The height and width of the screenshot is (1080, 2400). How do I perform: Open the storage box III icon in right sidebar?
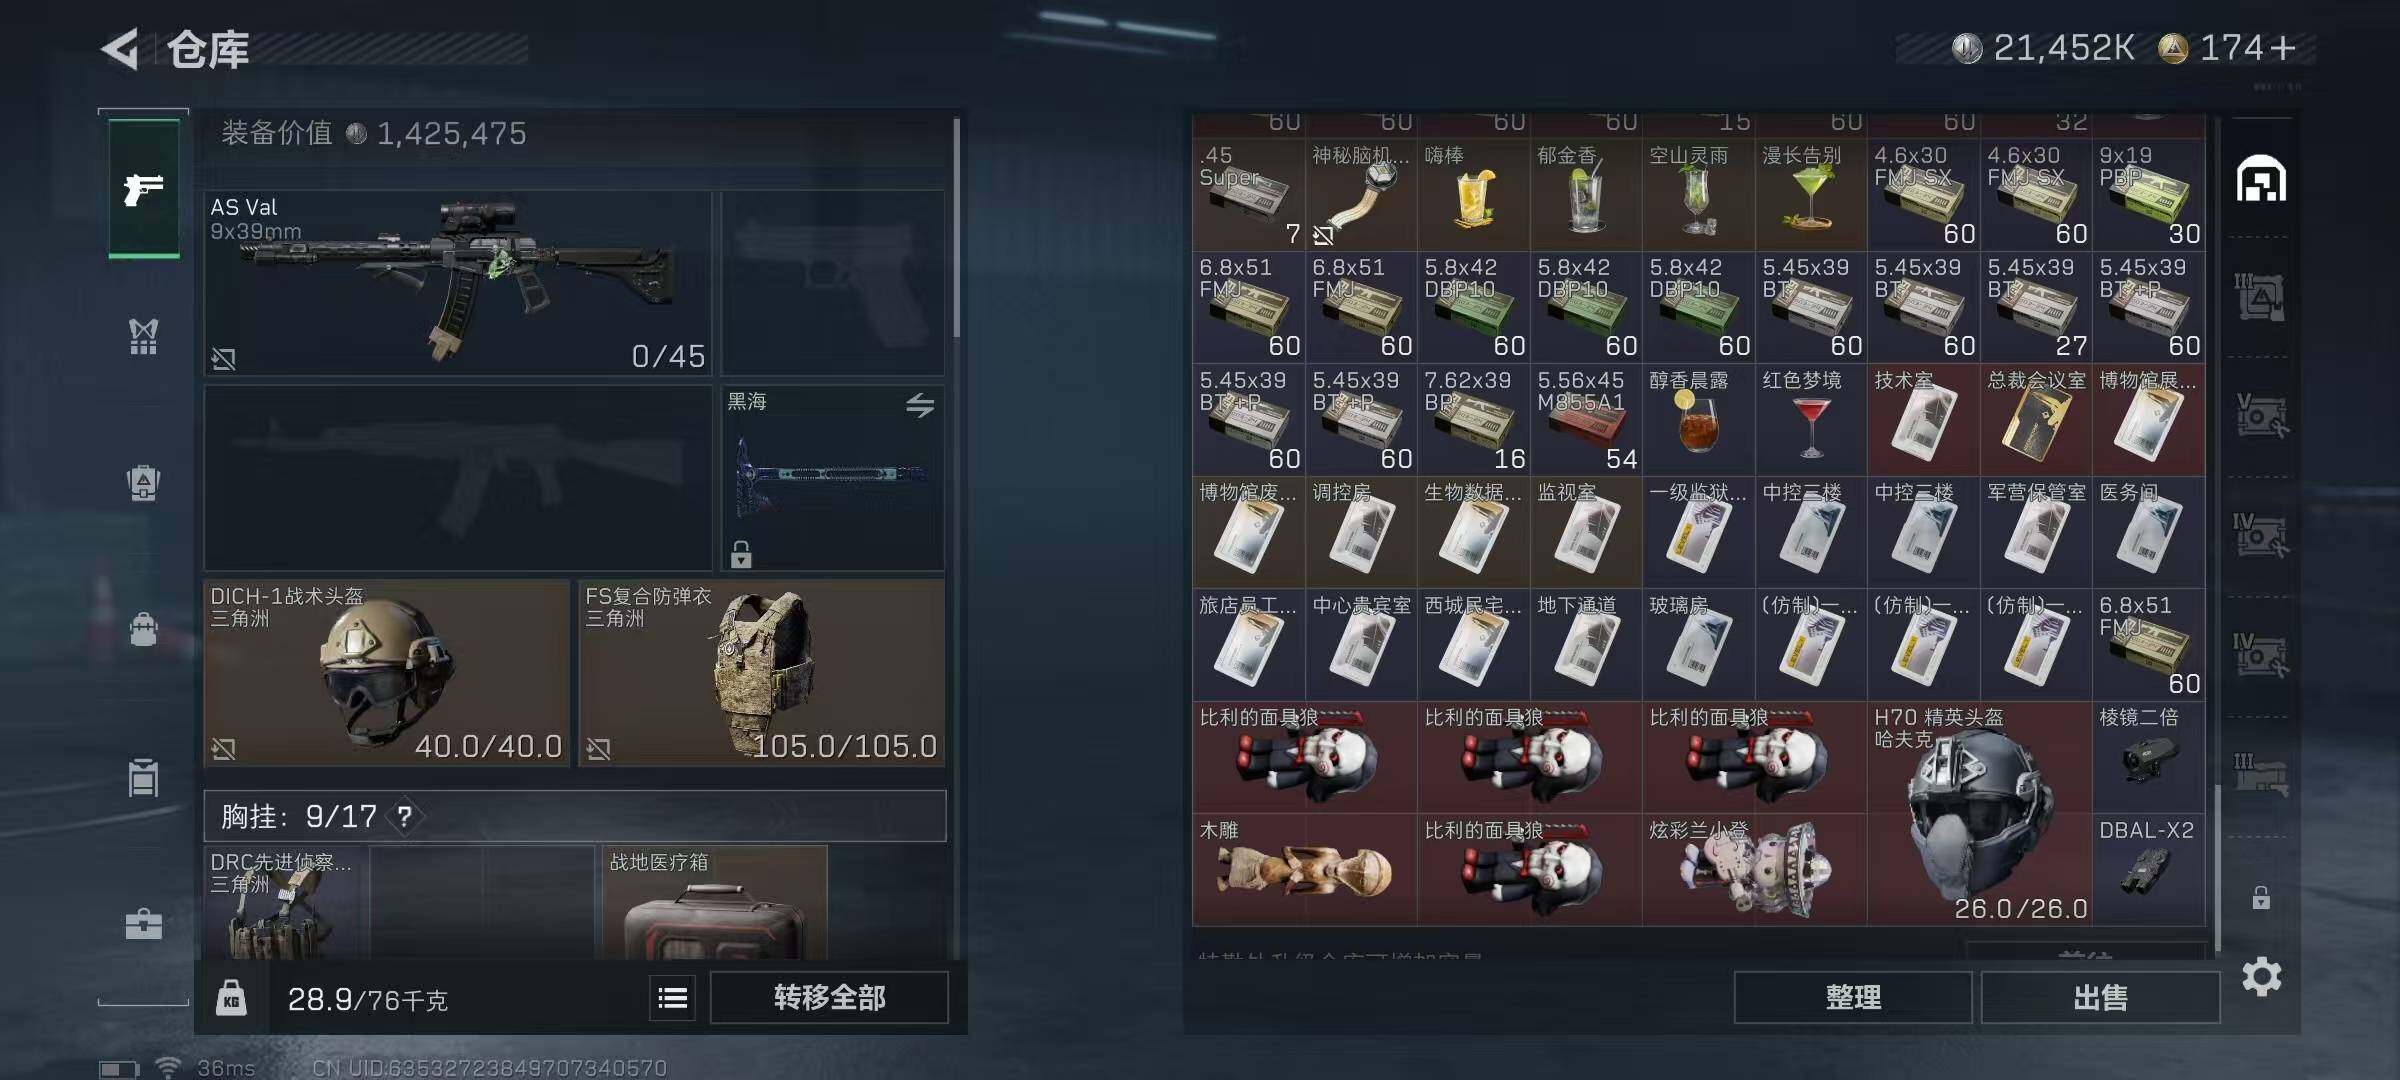point(2261,297)
